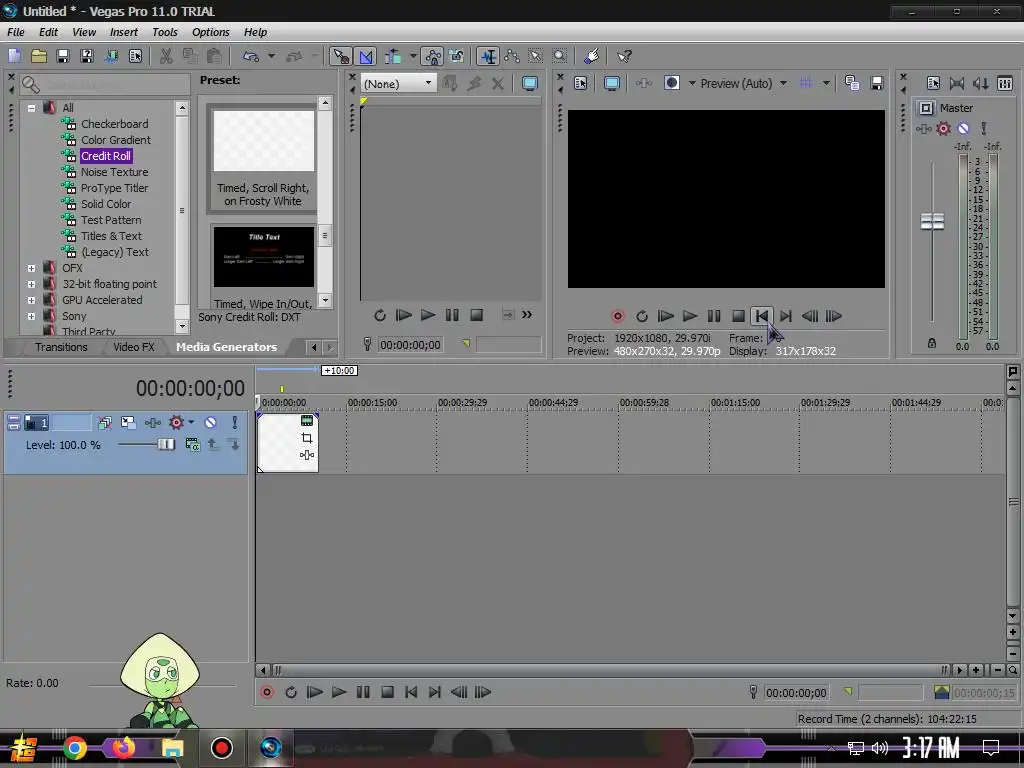Click the What's This help icon
Image resolution: width=1024 pixels, height=768 pixels.
click(624, 56)
